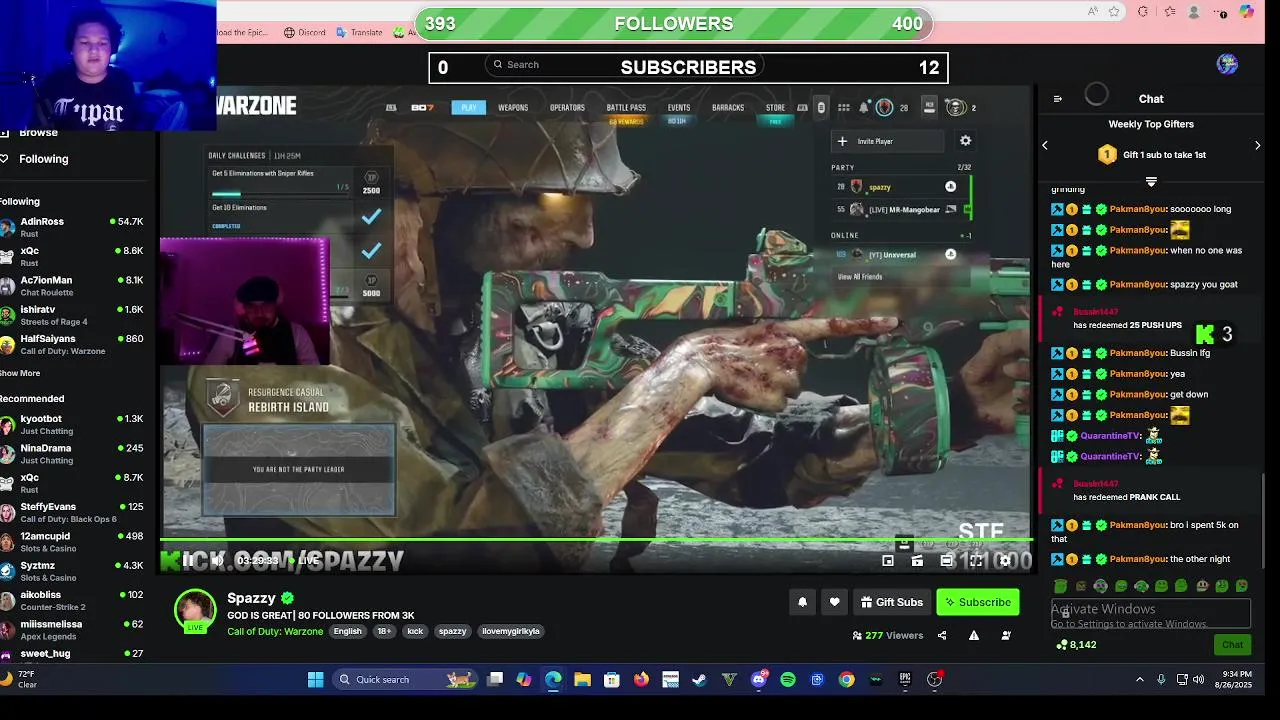
Task: Collapse chat with the arrow icon
Action: pyautogui.click(x=1058, y=99)
